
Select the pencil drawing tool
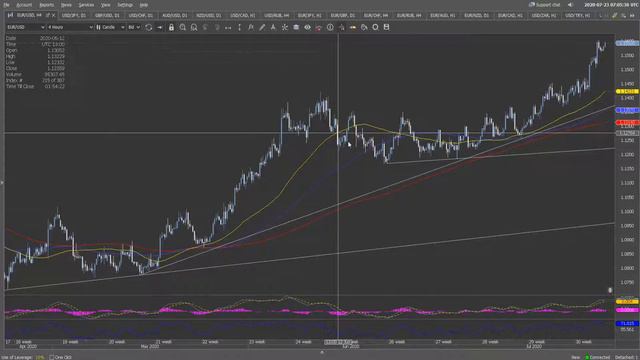262,27
